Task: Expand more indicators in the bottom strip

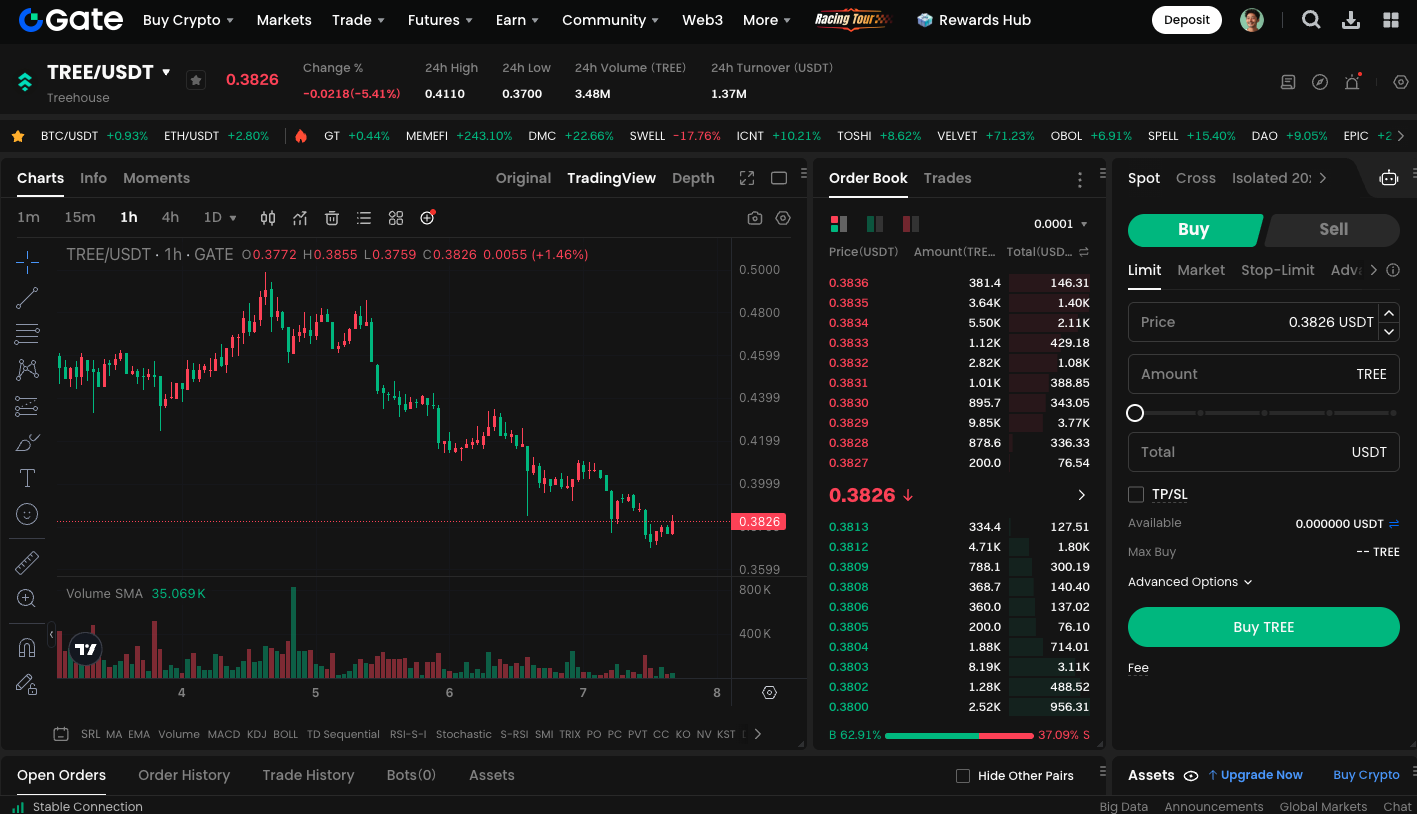Action: pos(757,734)
